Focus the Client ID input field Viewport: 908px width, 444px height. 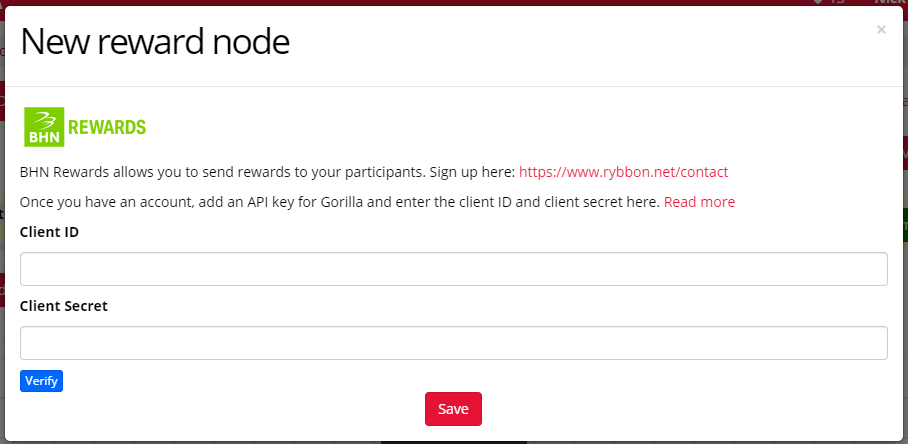click(x=453, y=269)
